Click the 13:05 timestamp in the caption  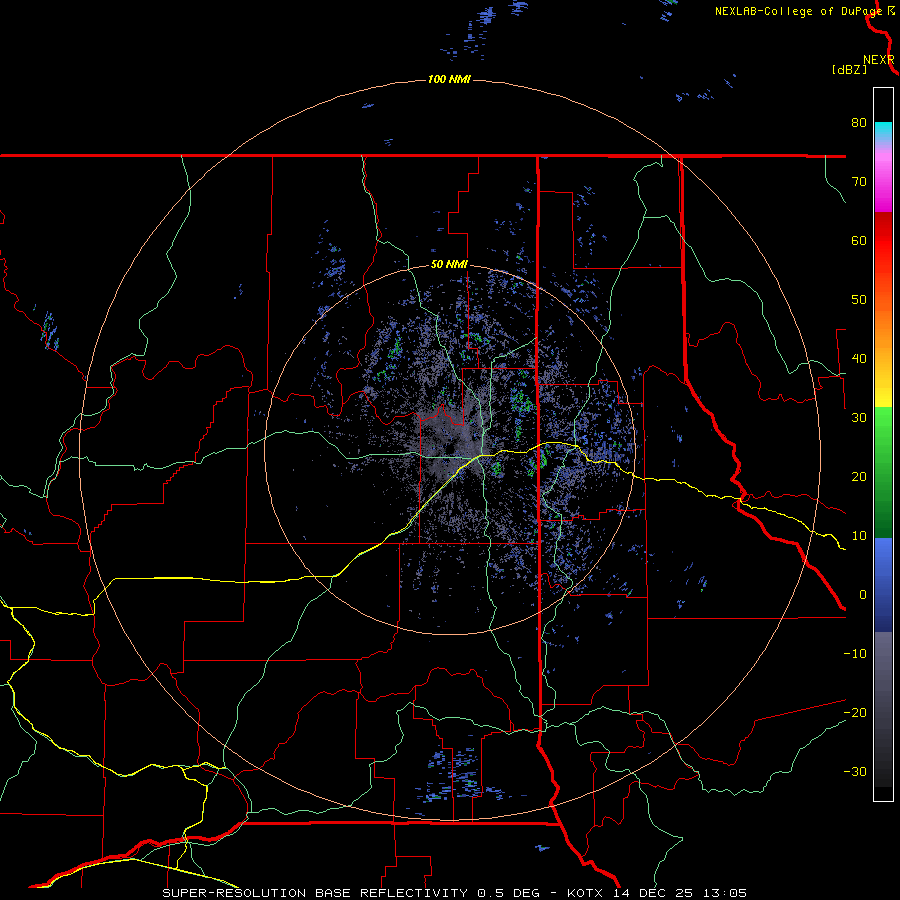(x=728, y=893)
